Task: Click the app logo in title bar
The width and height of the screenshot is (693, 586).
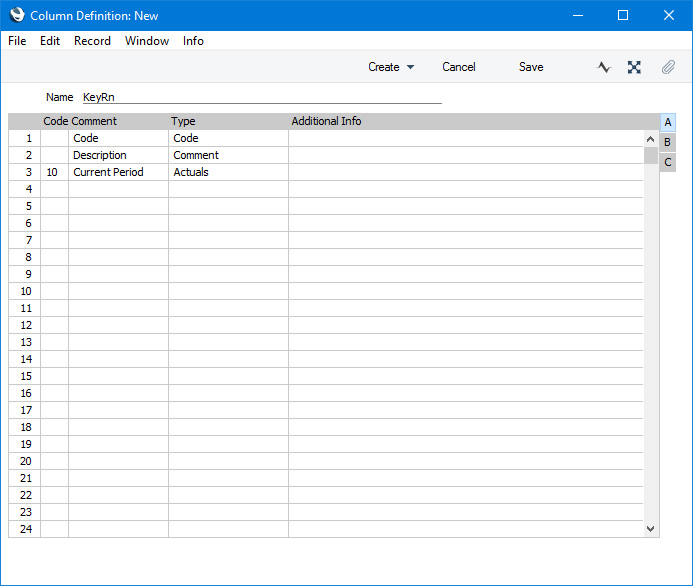Action: [17, 15]
